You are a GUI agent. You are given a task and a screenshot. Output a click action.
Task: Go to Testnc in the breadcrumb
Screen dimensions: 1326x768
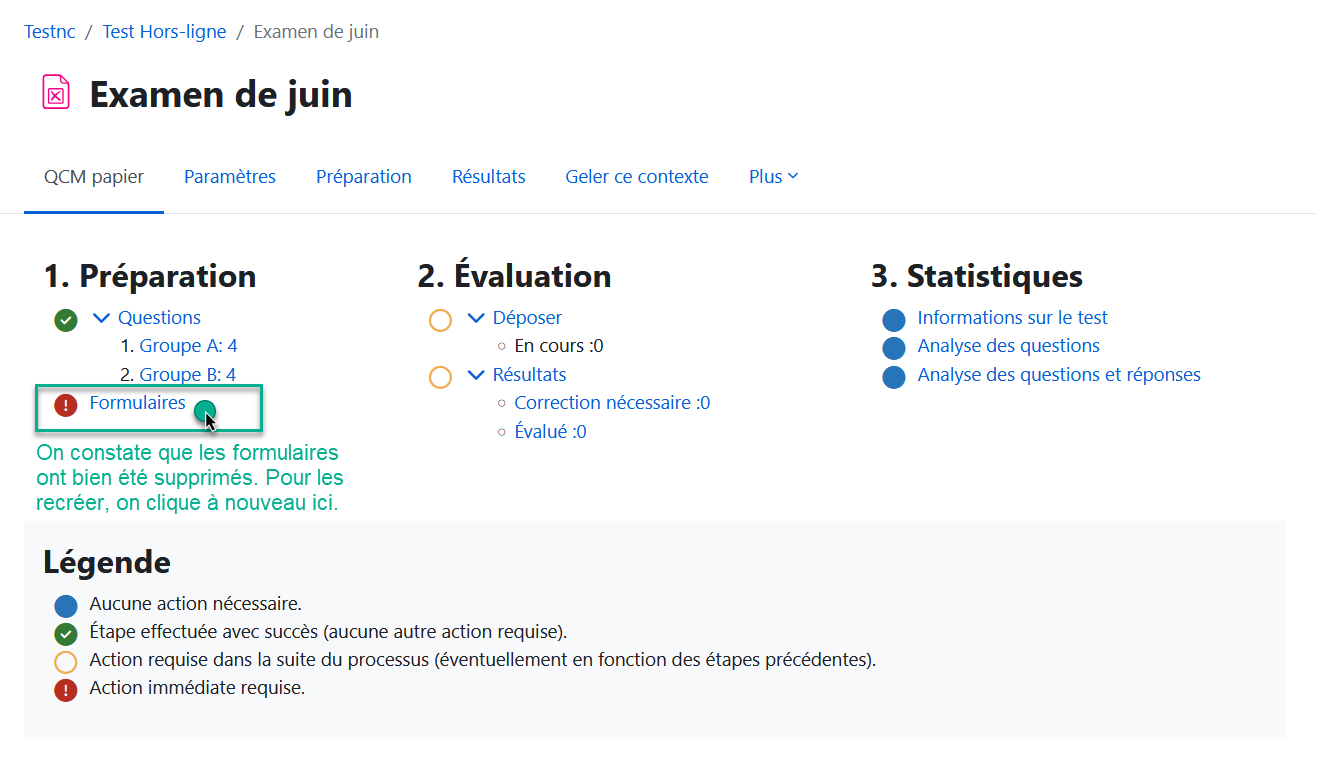(50, 32)
